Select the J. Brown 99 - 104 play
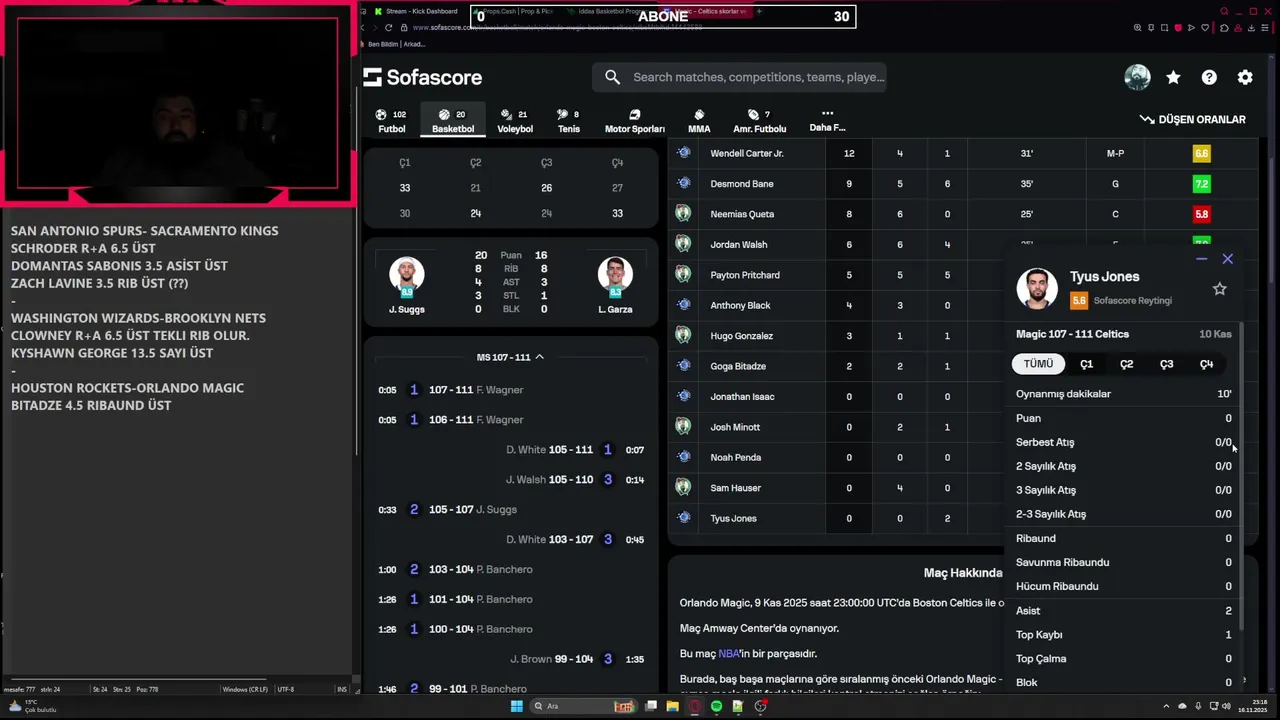 pos(510,659)
